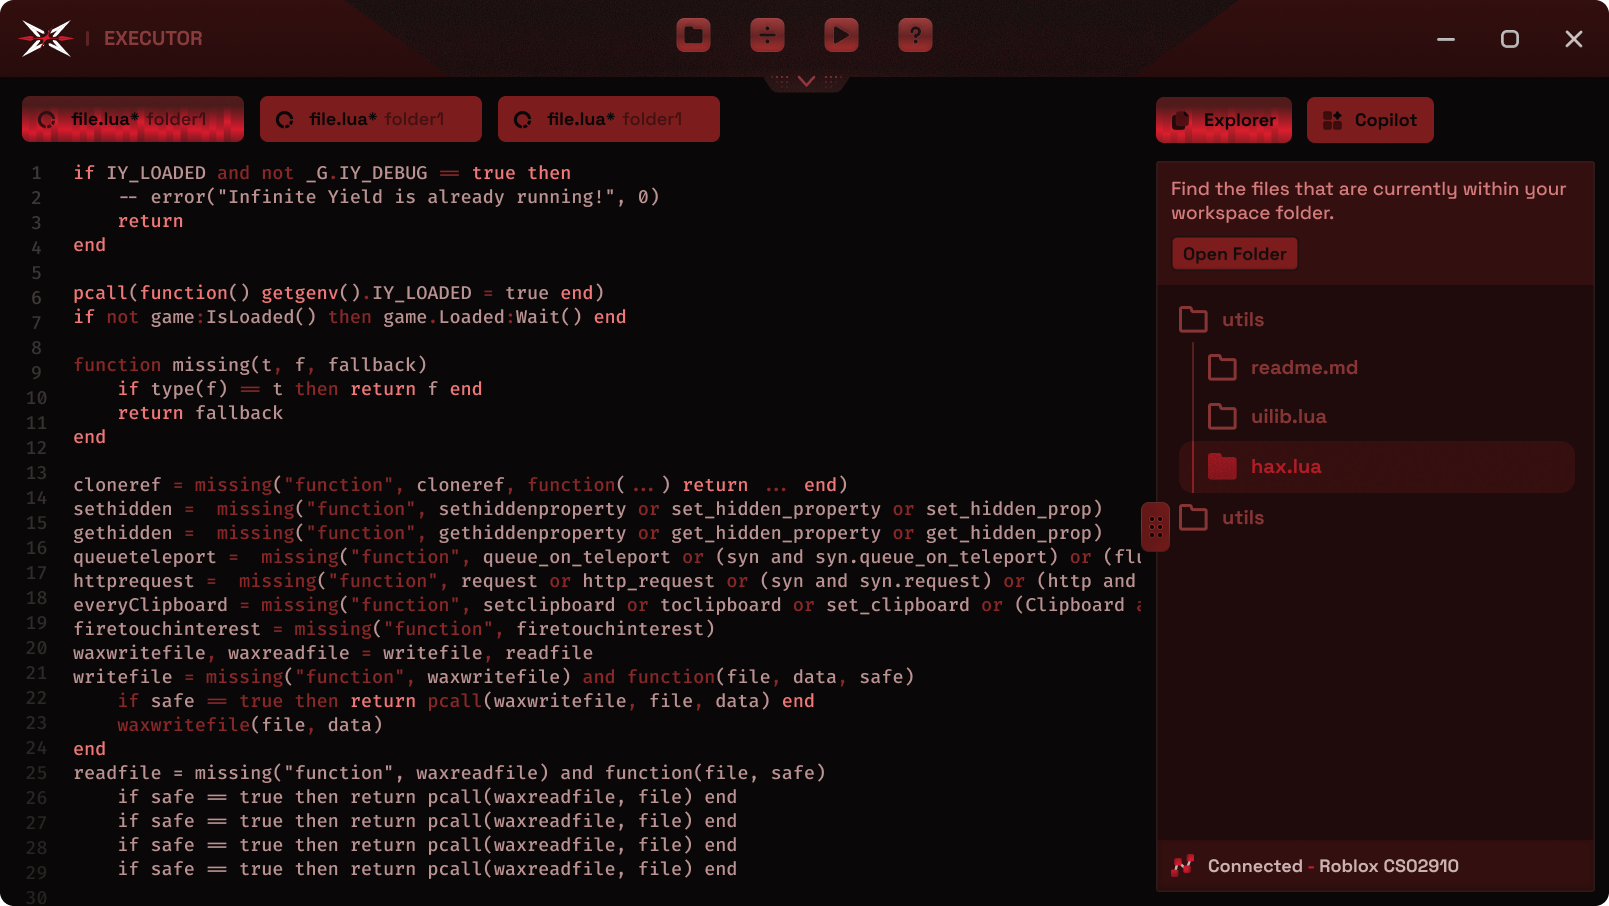Click the divide symbol toolbar icon
The width and height of the screenshot is (1609, 906).
(x=767, y=36)
